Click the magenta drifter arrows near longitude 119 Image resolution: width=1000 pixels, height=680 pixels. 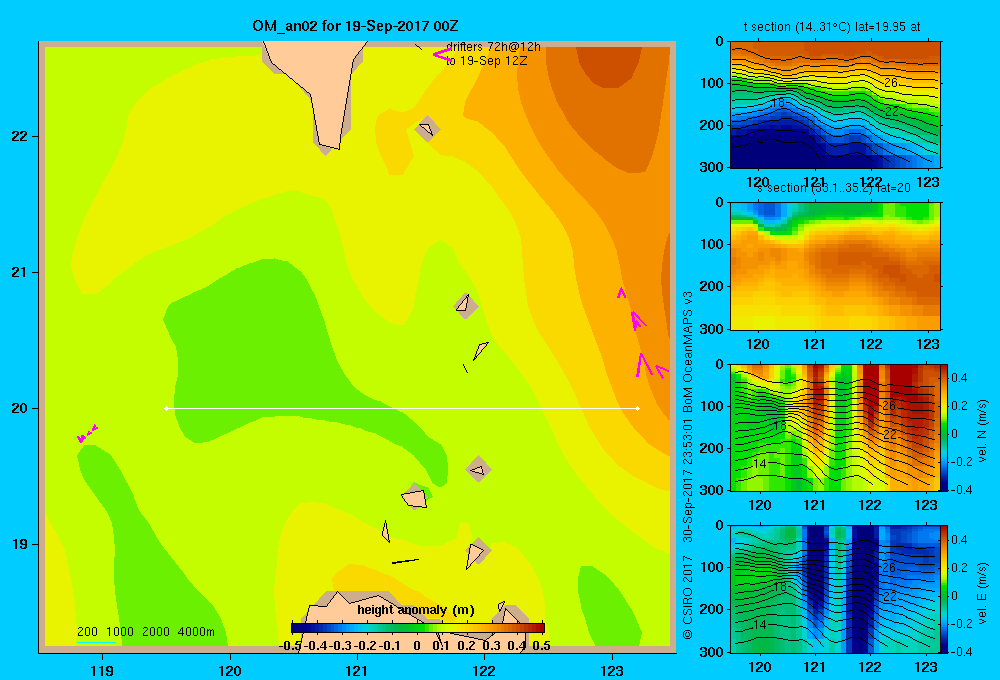click(87, 433)
